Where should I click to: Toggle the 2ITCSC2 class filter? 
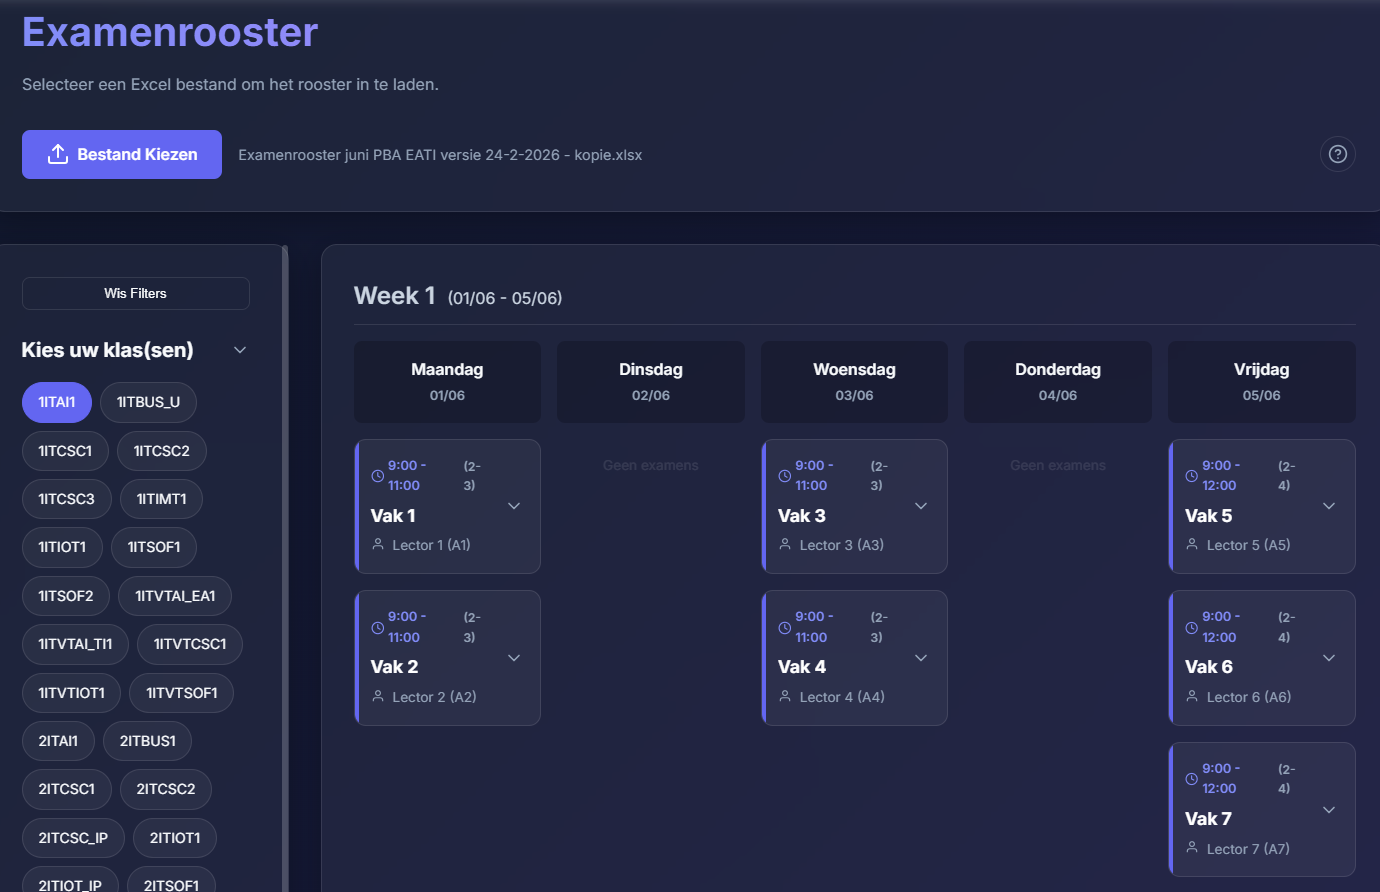coord(166,789)
